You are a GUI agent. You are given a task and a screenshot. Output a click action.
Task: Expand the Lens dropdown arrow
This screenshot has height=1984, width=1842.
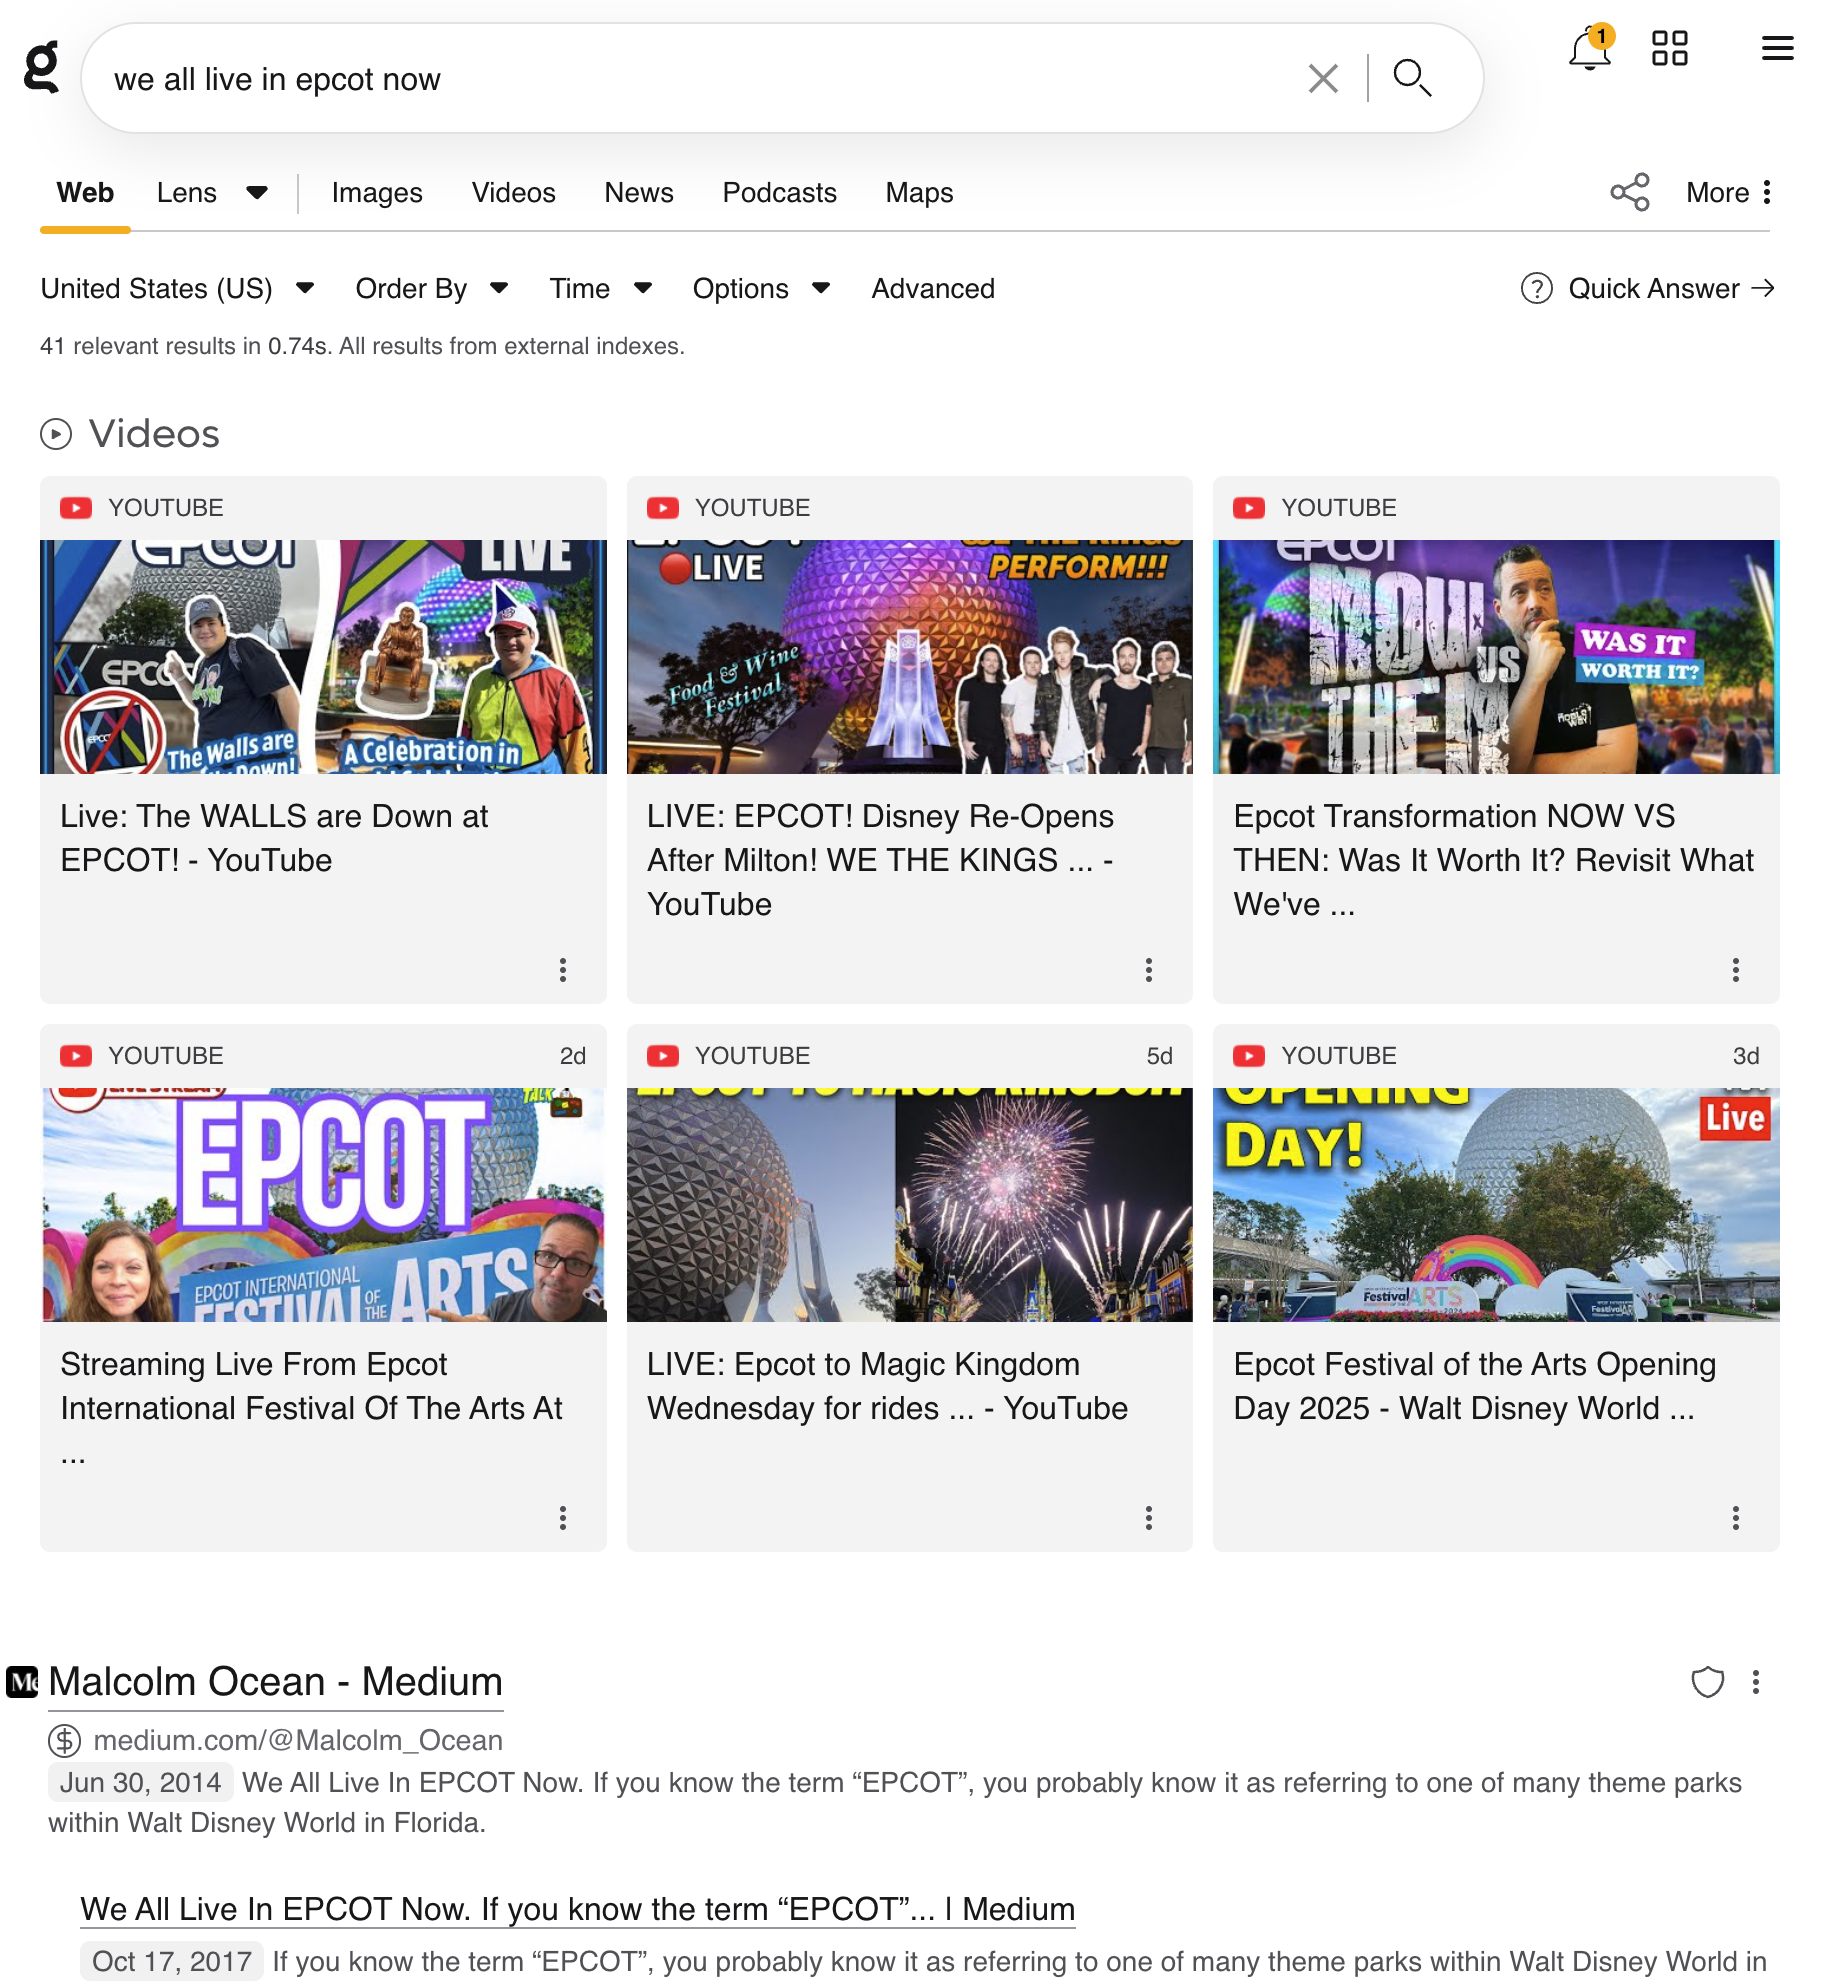257,193
